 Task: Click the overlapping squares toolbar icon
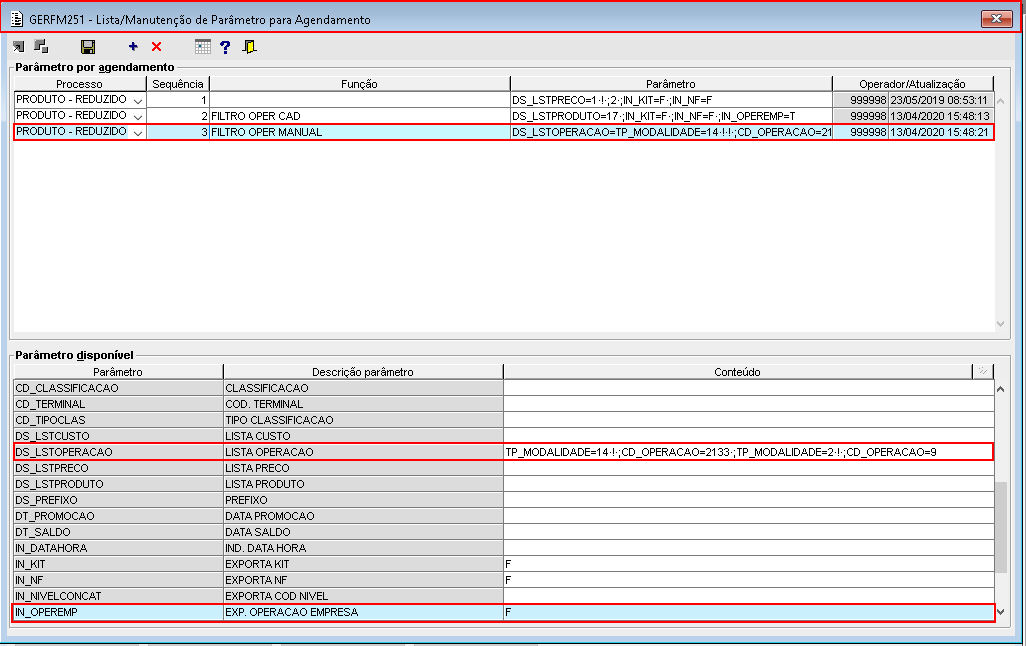click(x=41, y=46)
